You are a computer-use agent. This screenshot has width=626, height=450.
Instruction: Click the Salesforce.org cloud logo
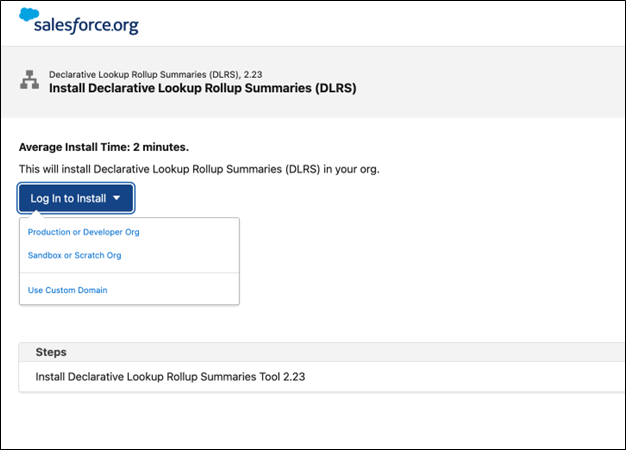(x=79, y=21)
